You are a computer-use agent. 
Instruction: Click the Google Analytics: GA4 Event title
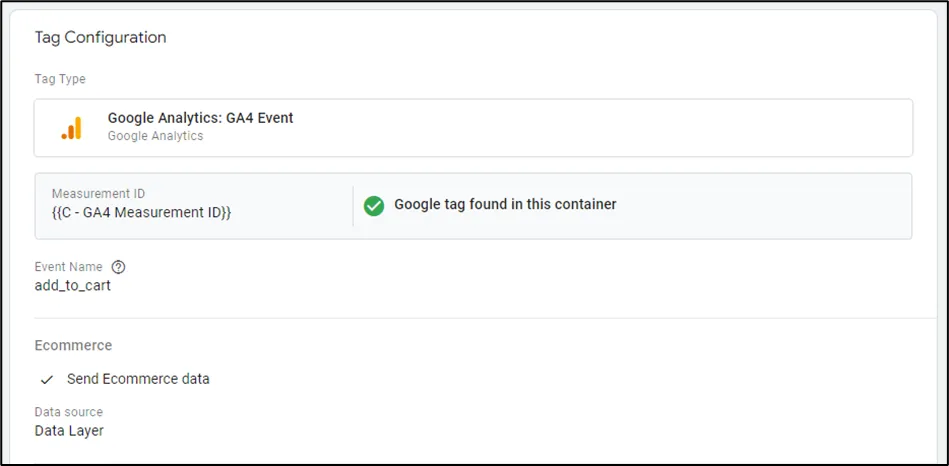200,118
